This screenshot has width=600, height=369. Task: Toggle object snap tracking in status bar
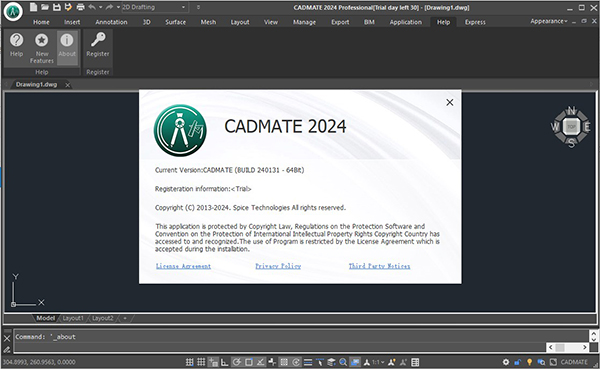261,362
